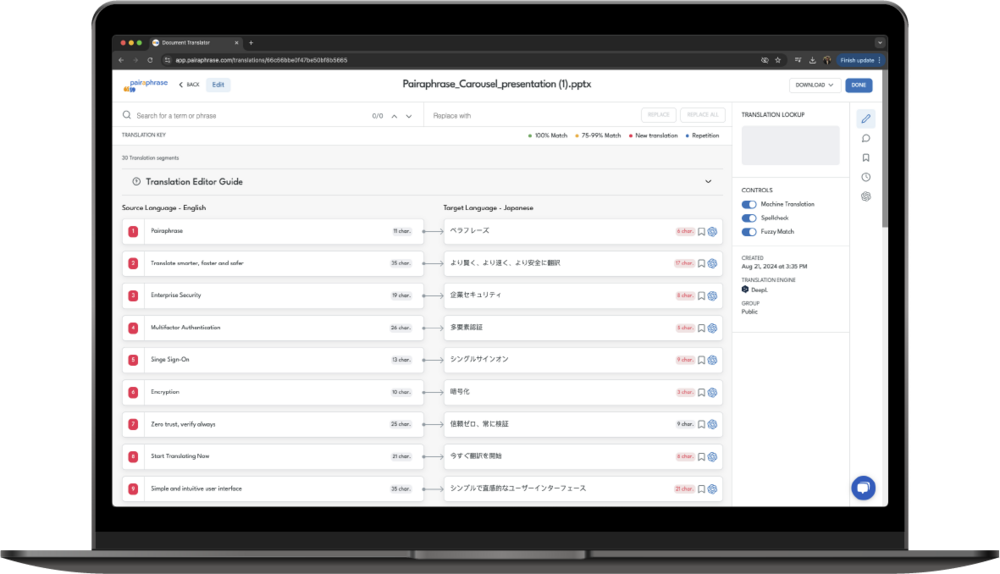Go to next search result arrow
This screenshot has width=1000, height=574.
click(x=409, y=116)
